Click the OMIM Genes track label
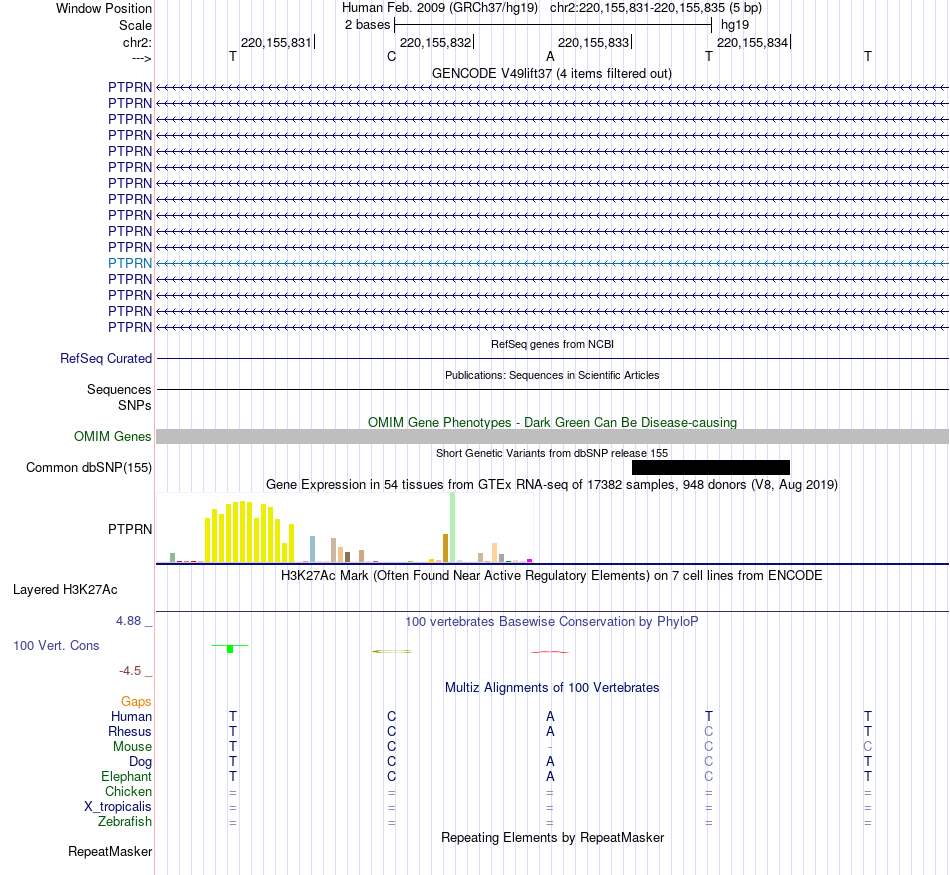 click(112, 436)
